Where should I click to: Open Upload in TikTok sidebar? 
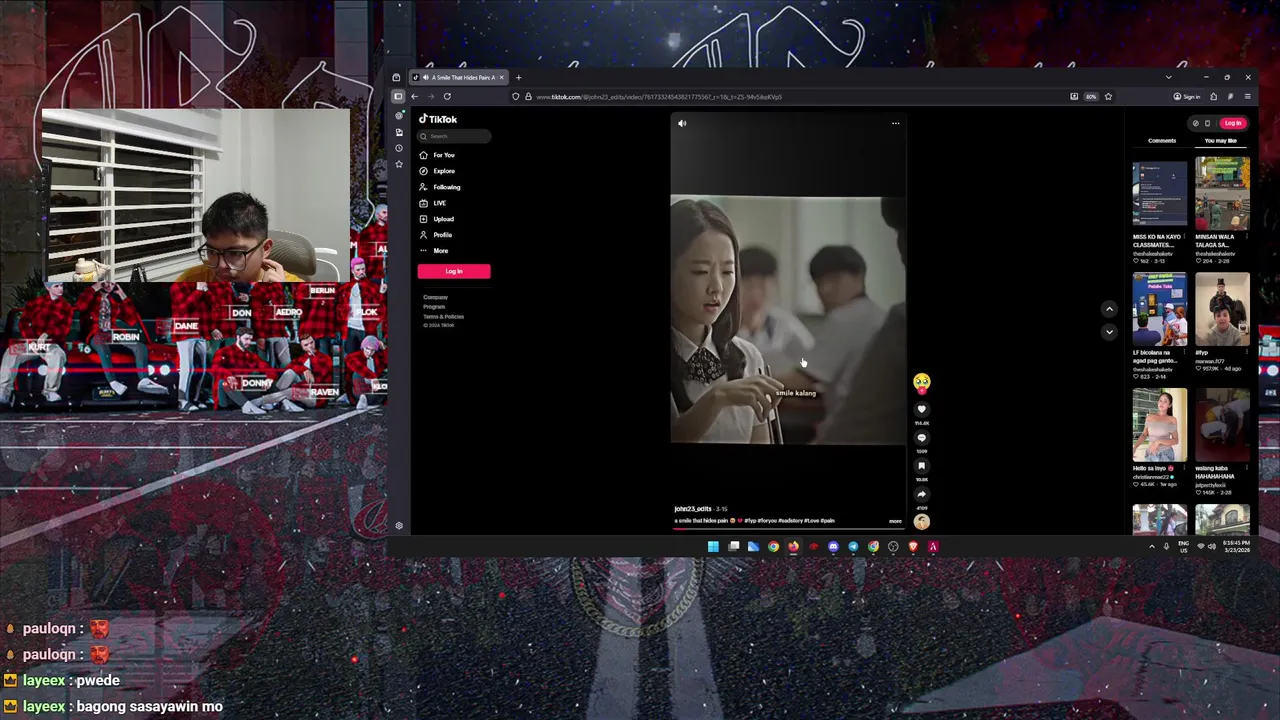(x=437, y=219)
